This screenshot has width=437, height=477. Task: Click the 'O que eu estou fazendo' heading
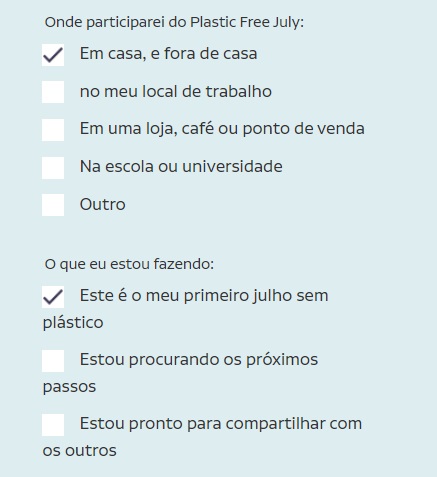pyautogui.click(x=129, y=264)
